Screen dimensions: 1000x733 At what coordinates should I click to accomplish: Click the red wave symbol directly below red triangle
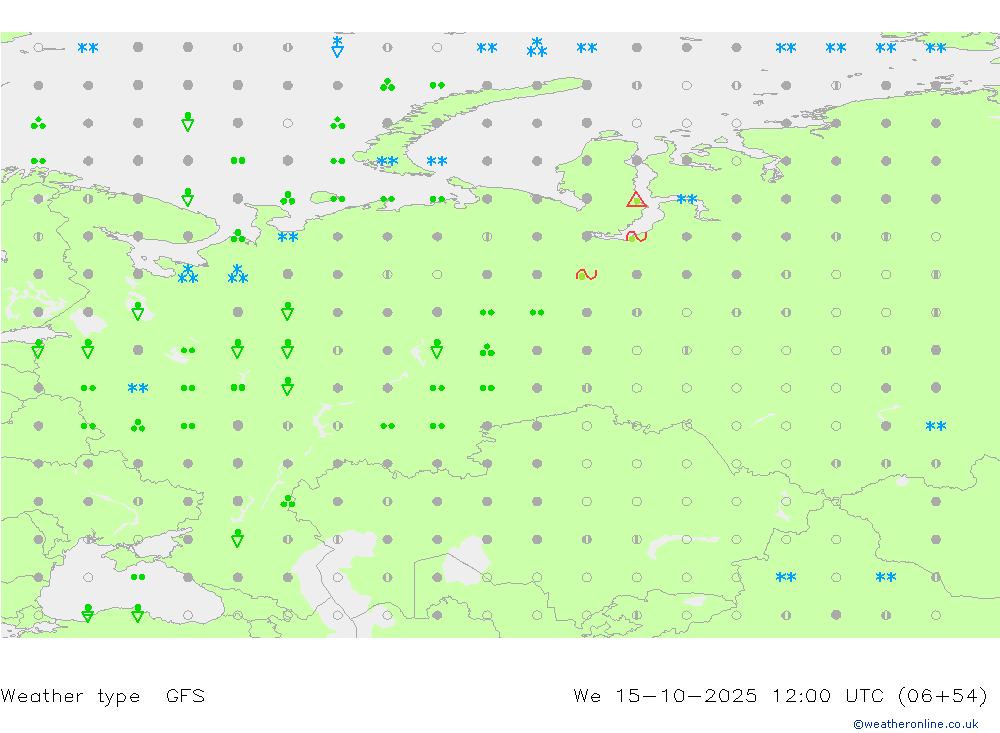(636, 237)
